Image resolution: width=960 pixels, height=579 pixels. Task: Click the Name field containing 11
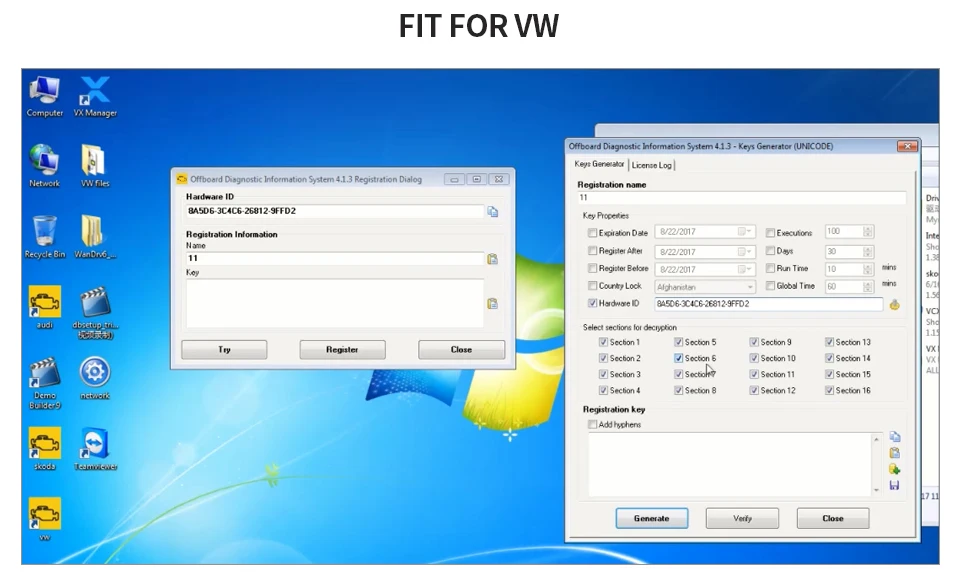pyautogui.click(x=334, y=258)
